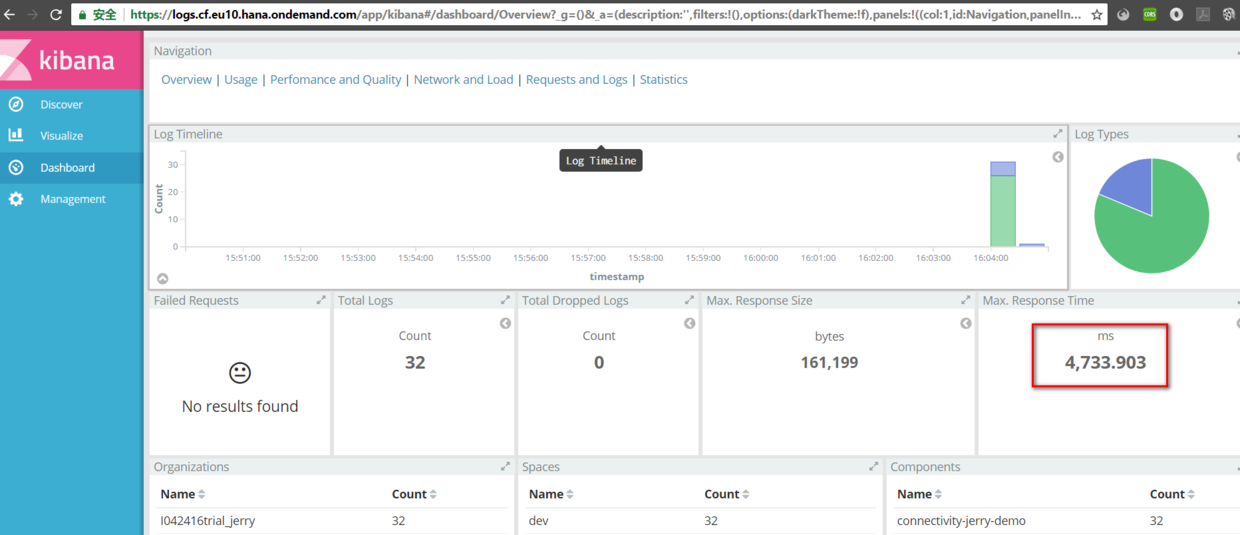Open Requests and Logs link
Screen dimensions: 1240x535
[576, 79]
